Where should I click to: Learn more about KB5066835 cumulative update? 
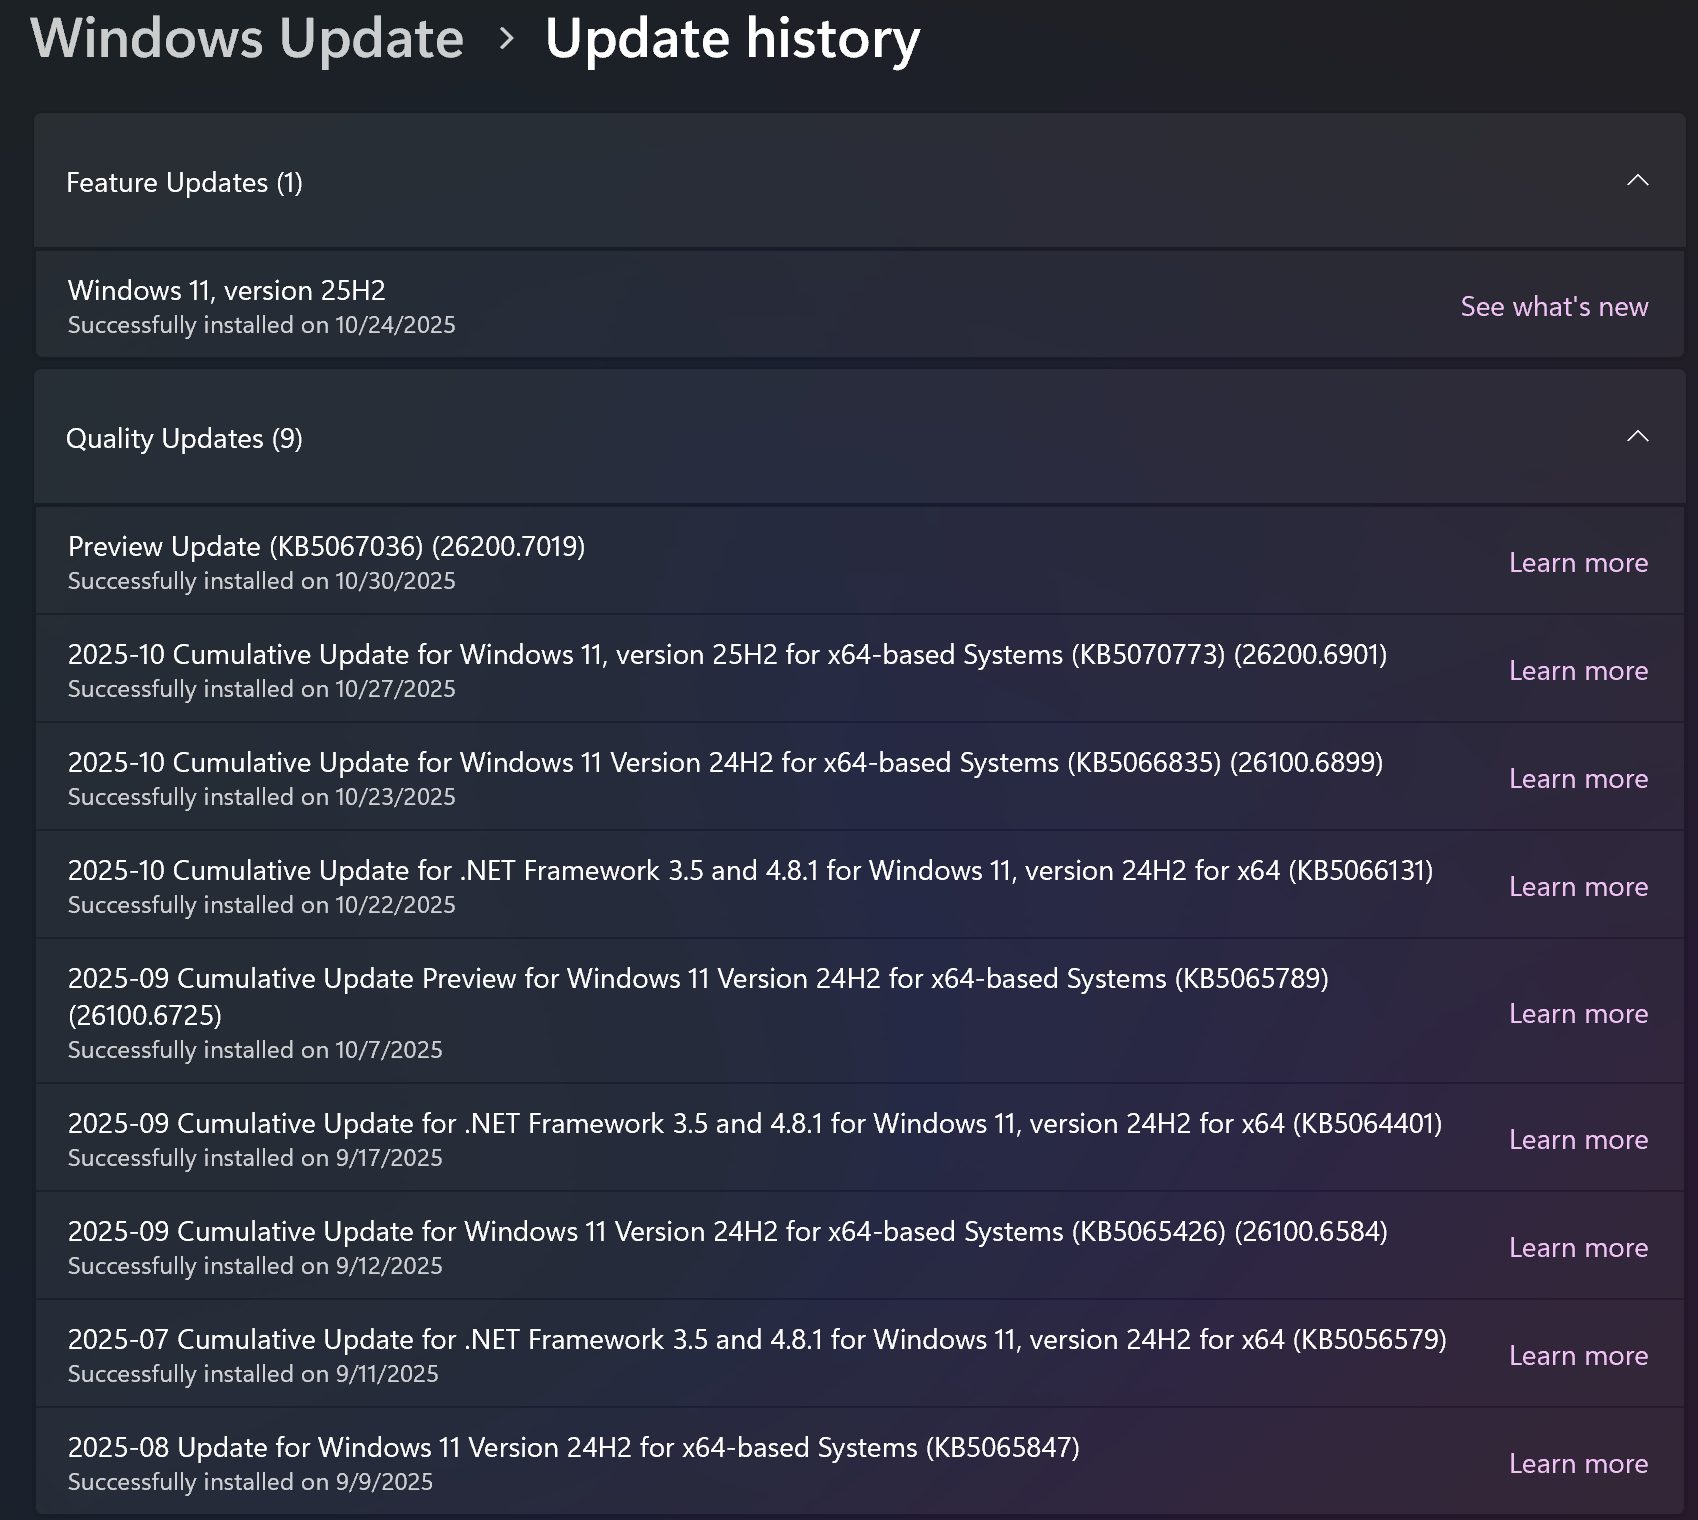(x=1577, y=778)
